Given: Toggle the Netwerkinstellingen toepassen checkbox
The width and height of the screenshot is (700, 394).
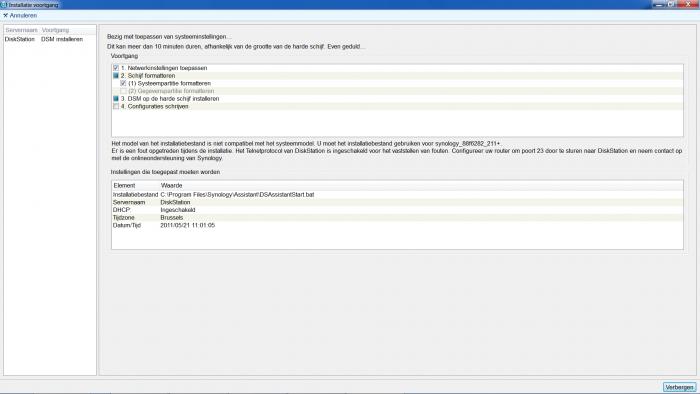Looking at the screenshot, I should tap(116, 68).
